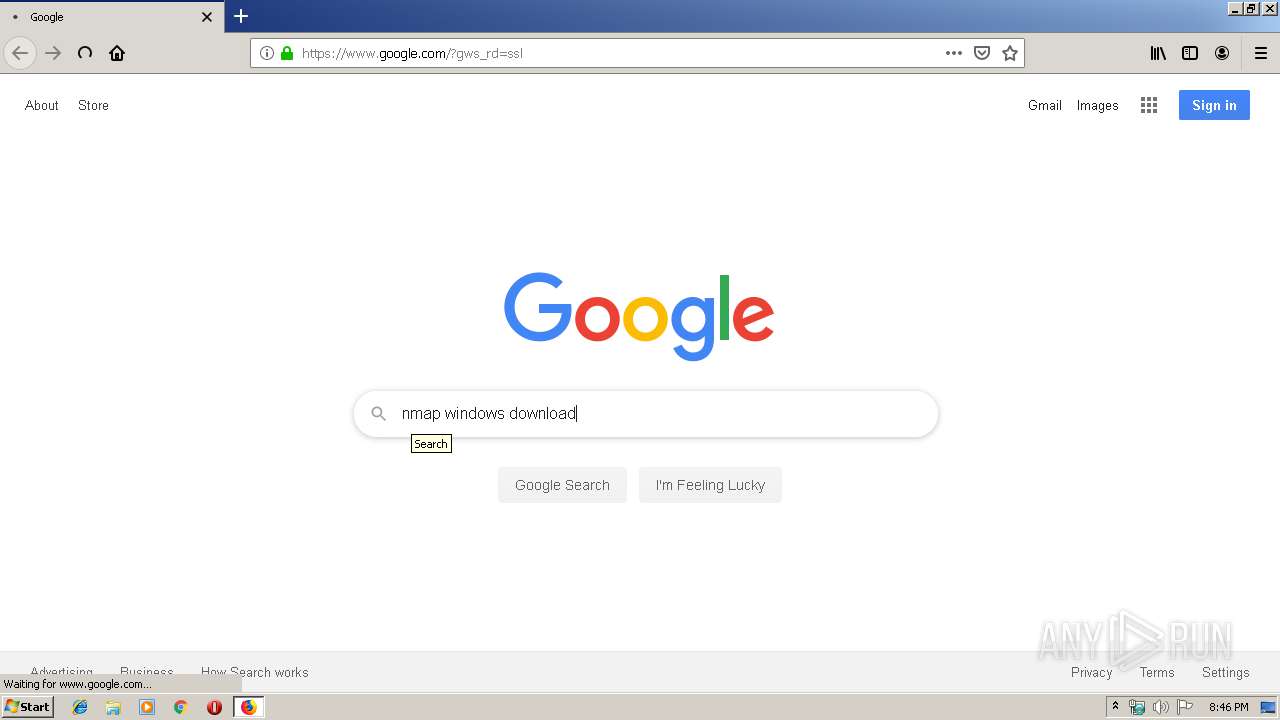Open How Search works link
The image size is (1280, 720).
point(254,672)
